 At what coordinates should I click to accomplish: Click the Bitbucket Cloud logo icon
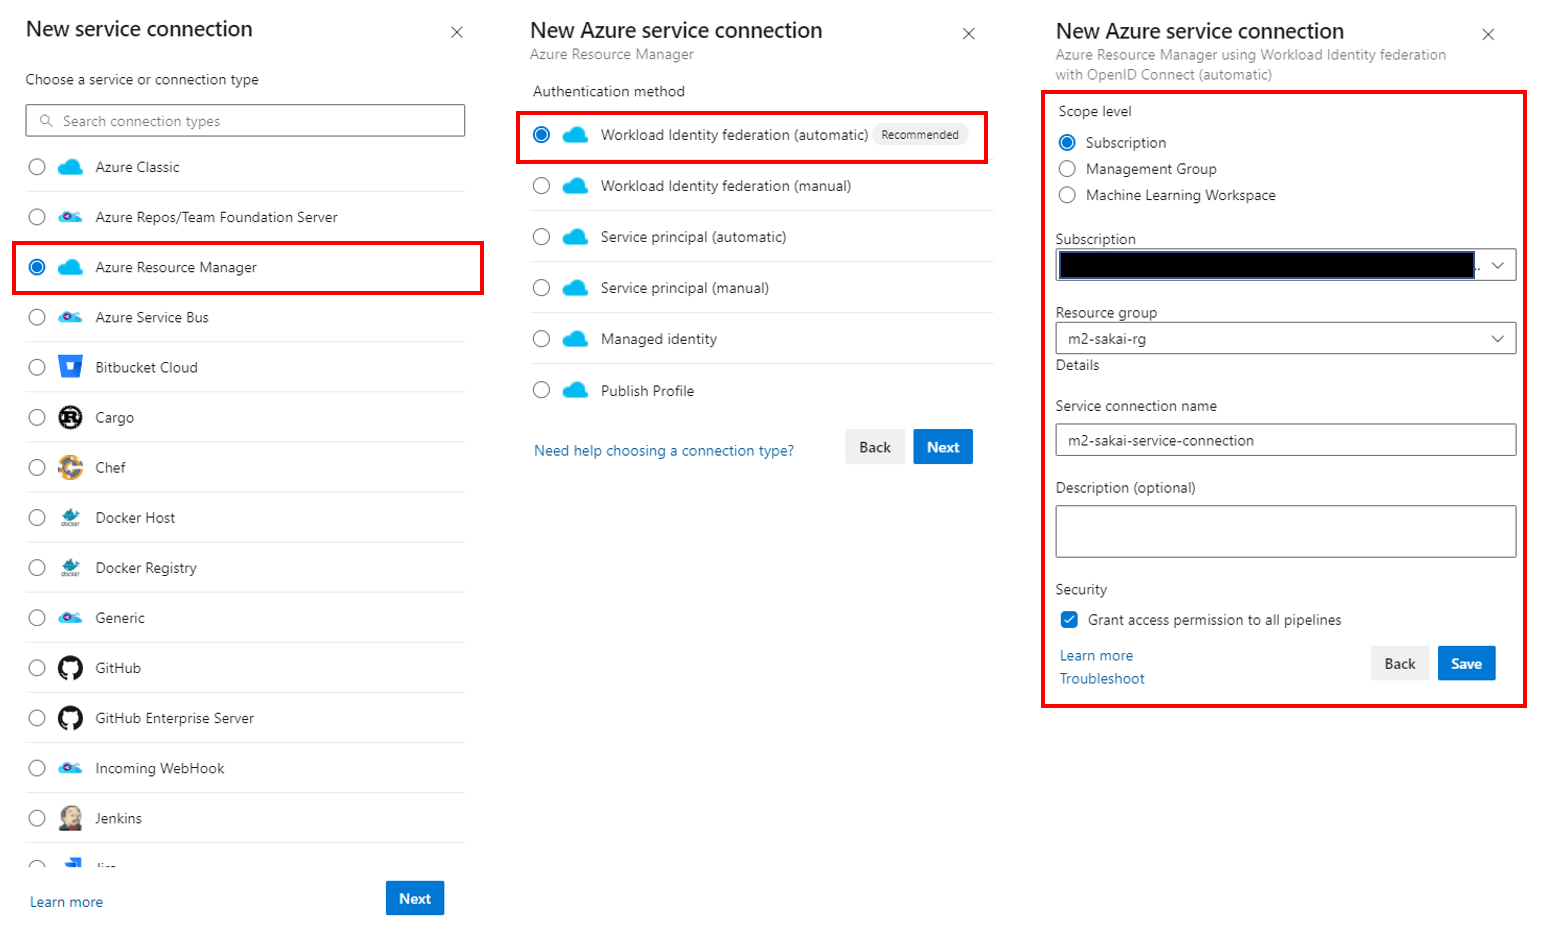[x=70, y=367]
